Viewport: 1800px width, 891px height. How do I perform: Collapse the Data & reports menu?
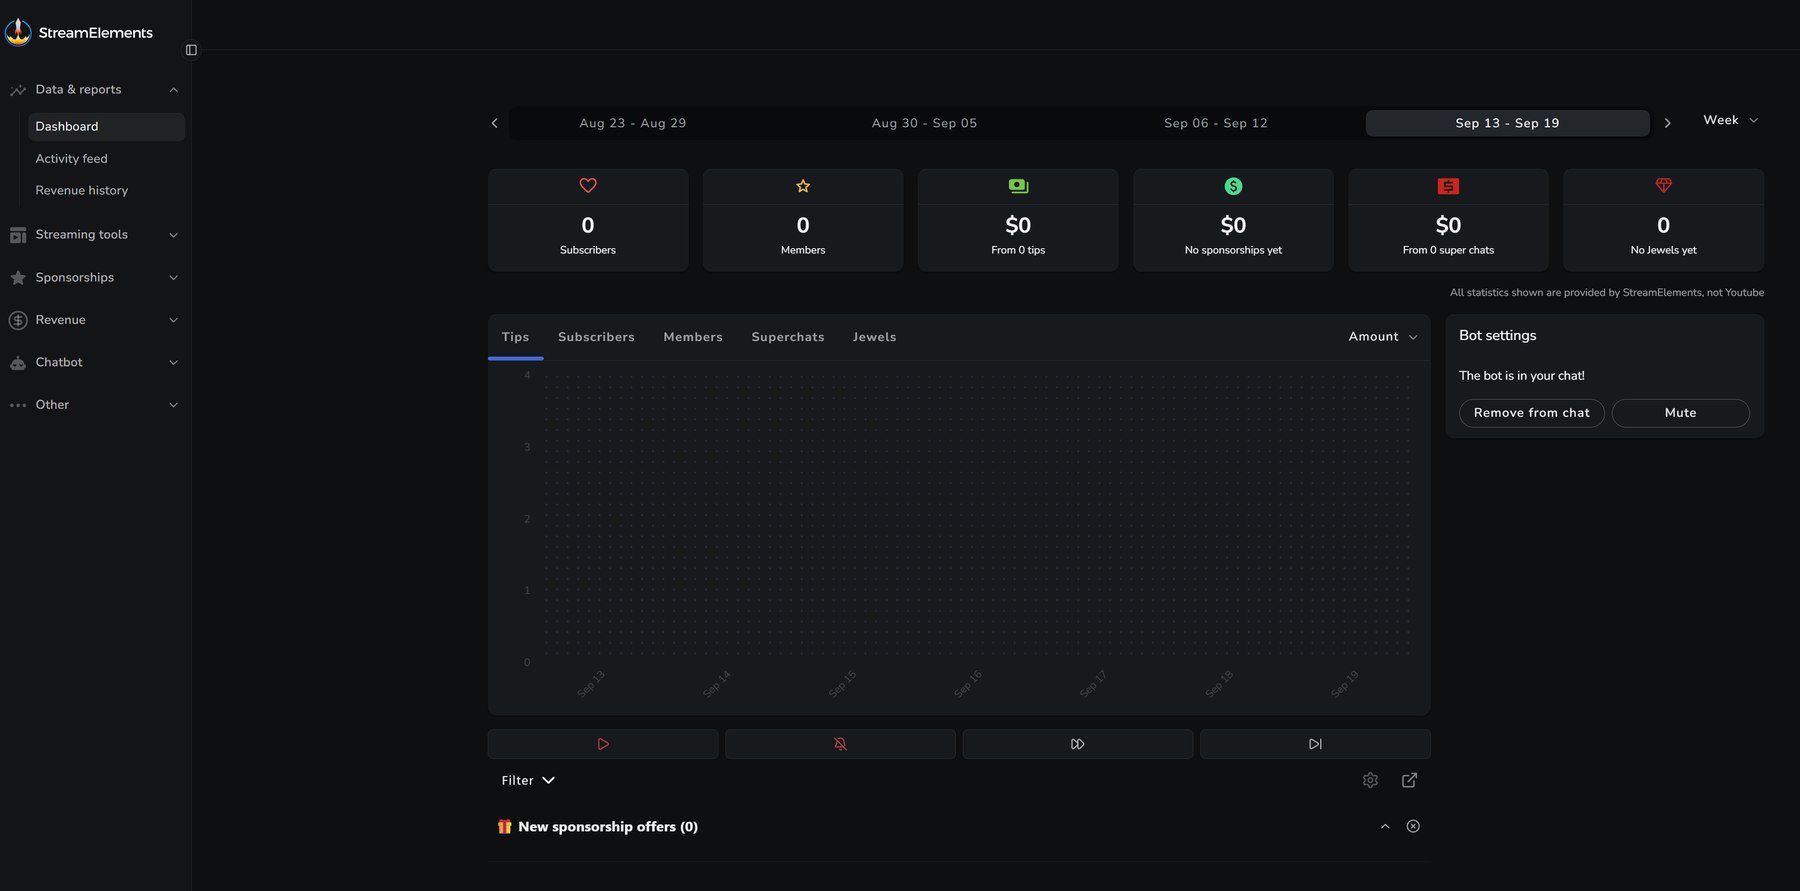[x=173, y=90]
